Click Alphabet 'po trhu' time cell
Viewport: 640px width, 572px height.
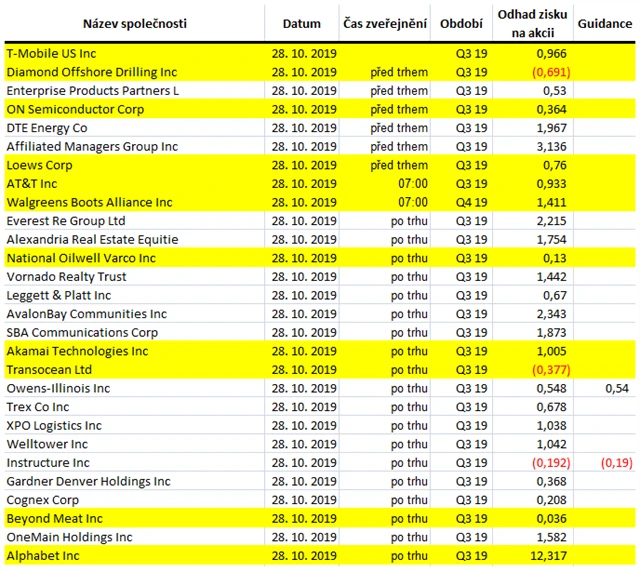pyautogui.click(x=409, y=556)
